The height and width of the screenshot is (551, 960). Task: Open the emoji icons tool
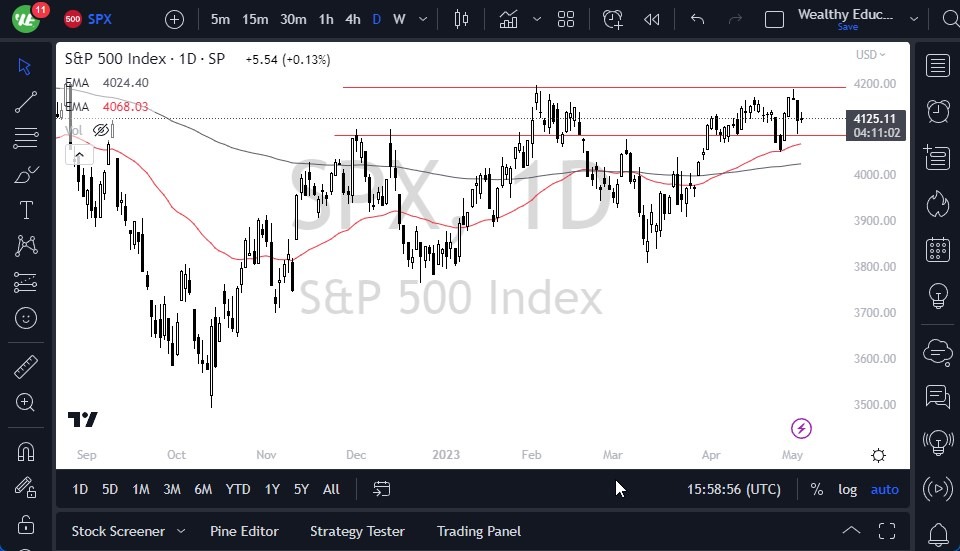tap(26, 318)
